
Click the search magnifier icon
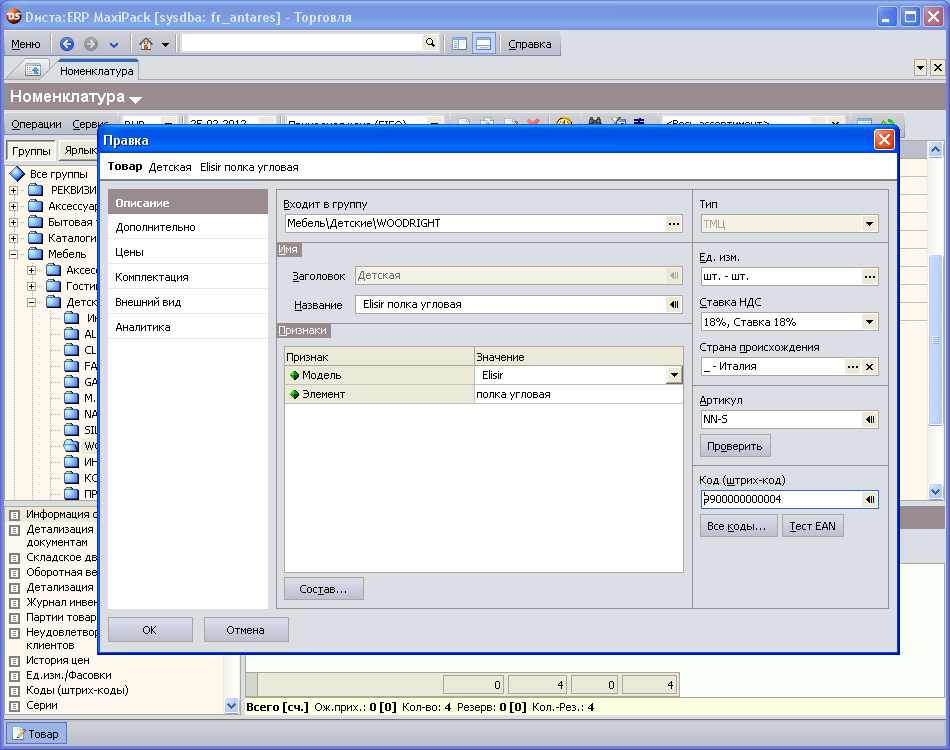pyautogui.click(x=430, y=43)
